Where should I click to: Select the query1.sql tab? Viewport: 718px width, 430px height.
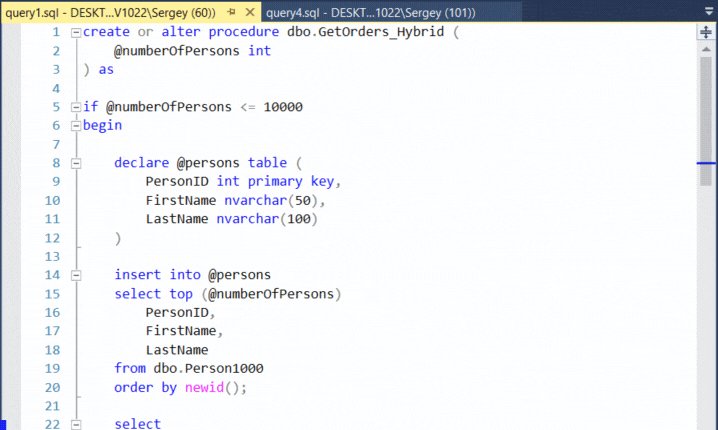(110, 12)
